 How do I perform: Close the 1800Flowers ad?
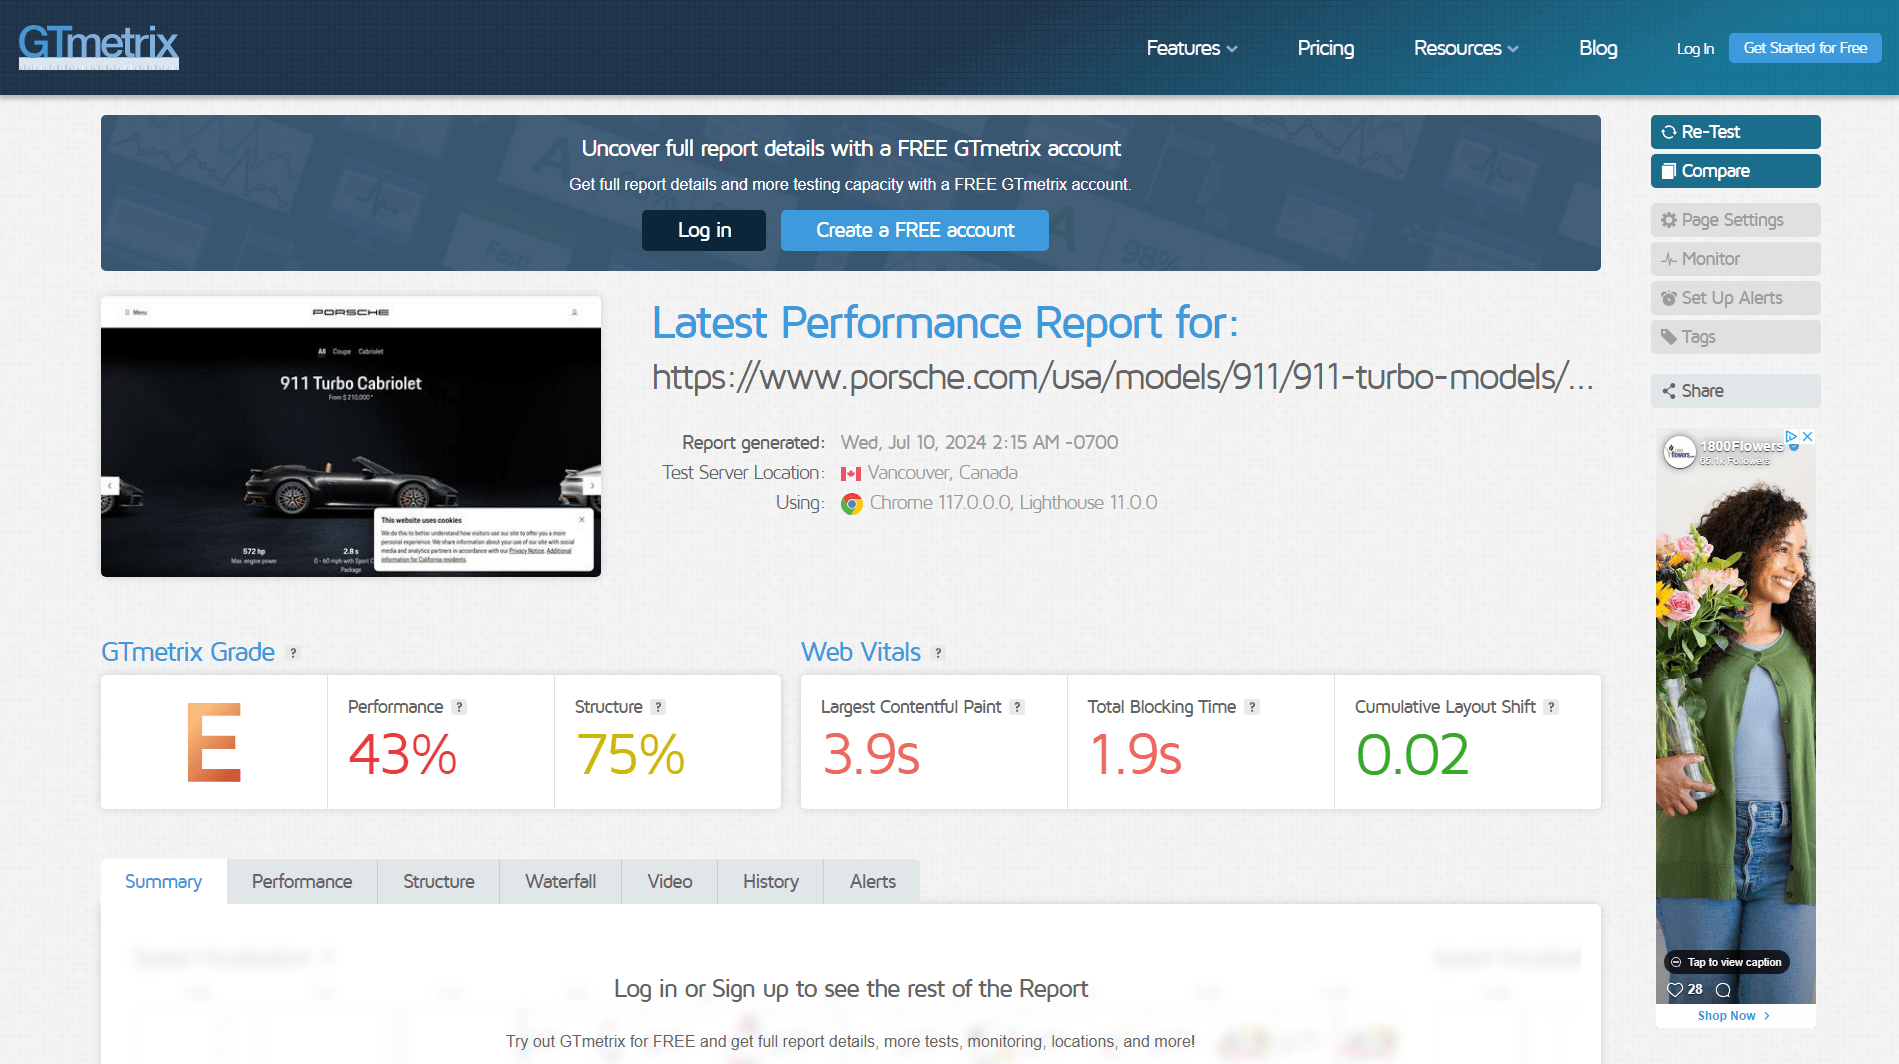[1808, 437]
